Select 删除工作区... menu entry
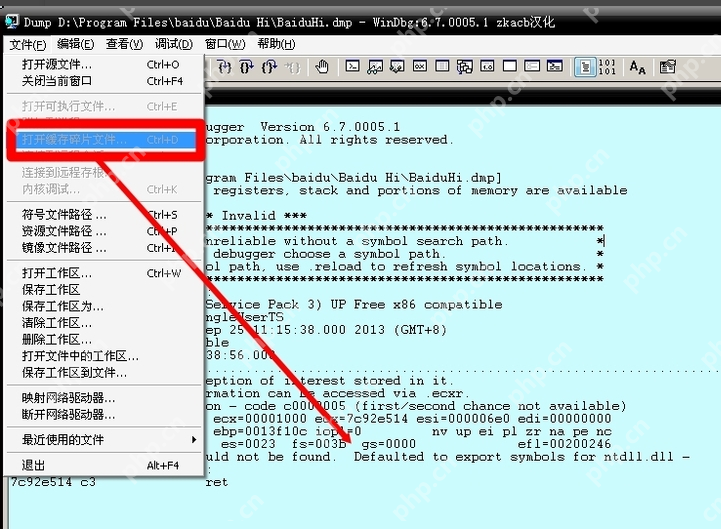Viewport: 721px width, 529px height. coord(104,339)
